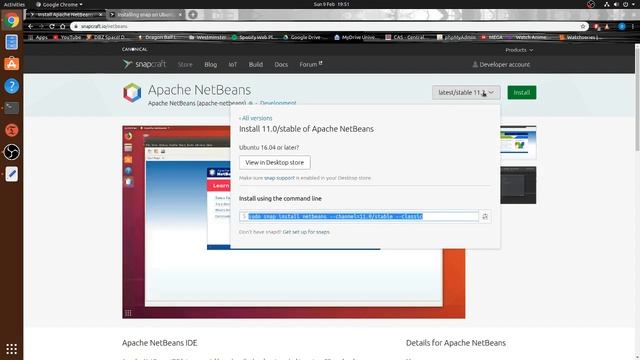Click the Apache NetBeans cube logo

[x=132, y=93]
